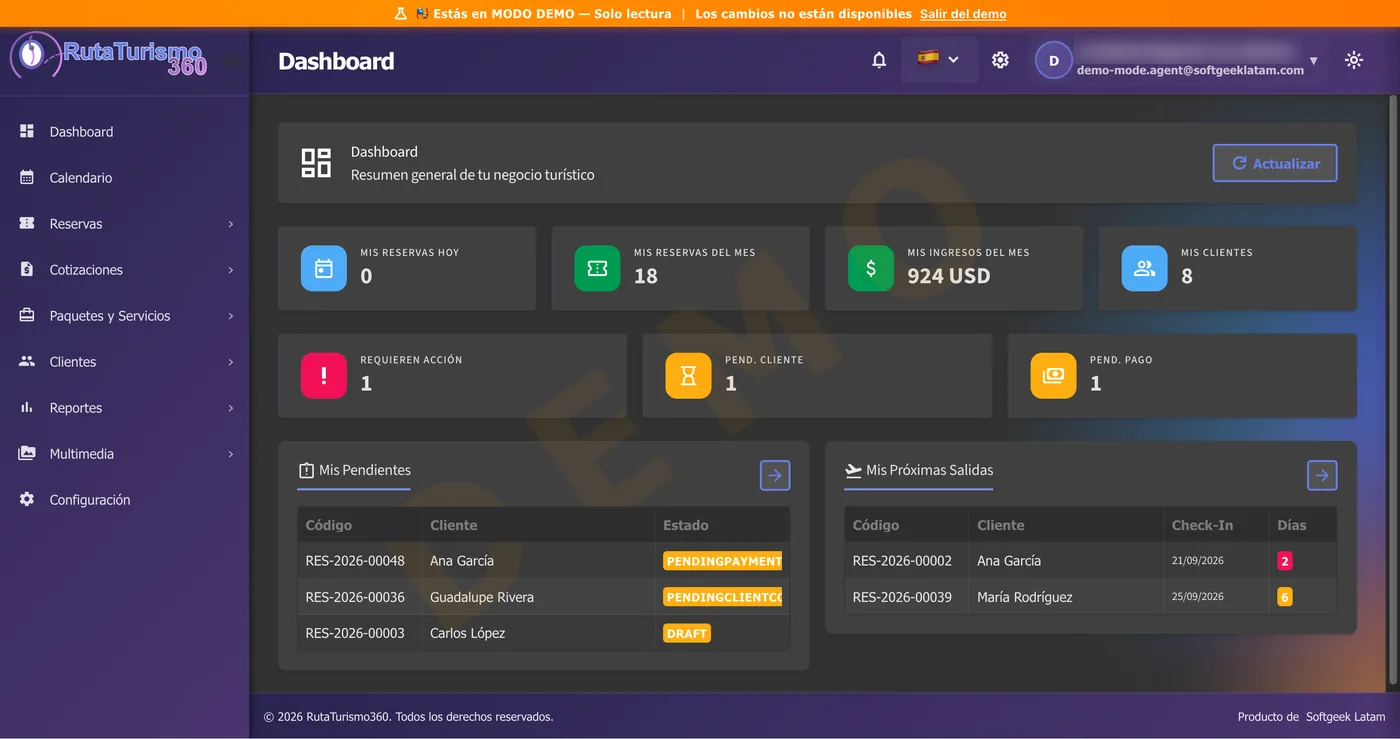The width and height of the screenshot is (1400, 739).
Task: Click Salir del demo link
Action: (963, 14)
